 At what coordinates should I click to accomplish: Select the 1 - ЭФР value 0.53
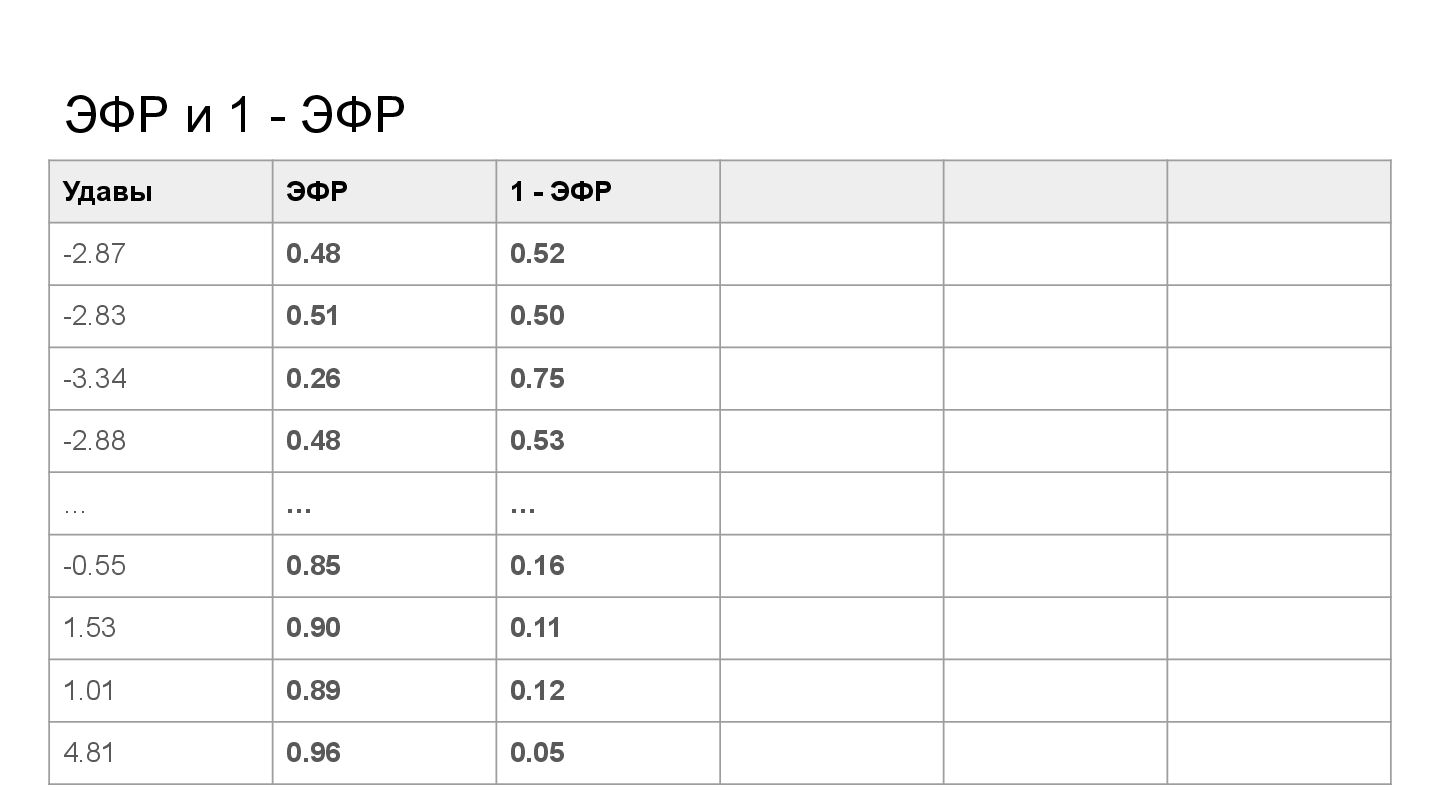pyautogui.click(x=537, y=441)
